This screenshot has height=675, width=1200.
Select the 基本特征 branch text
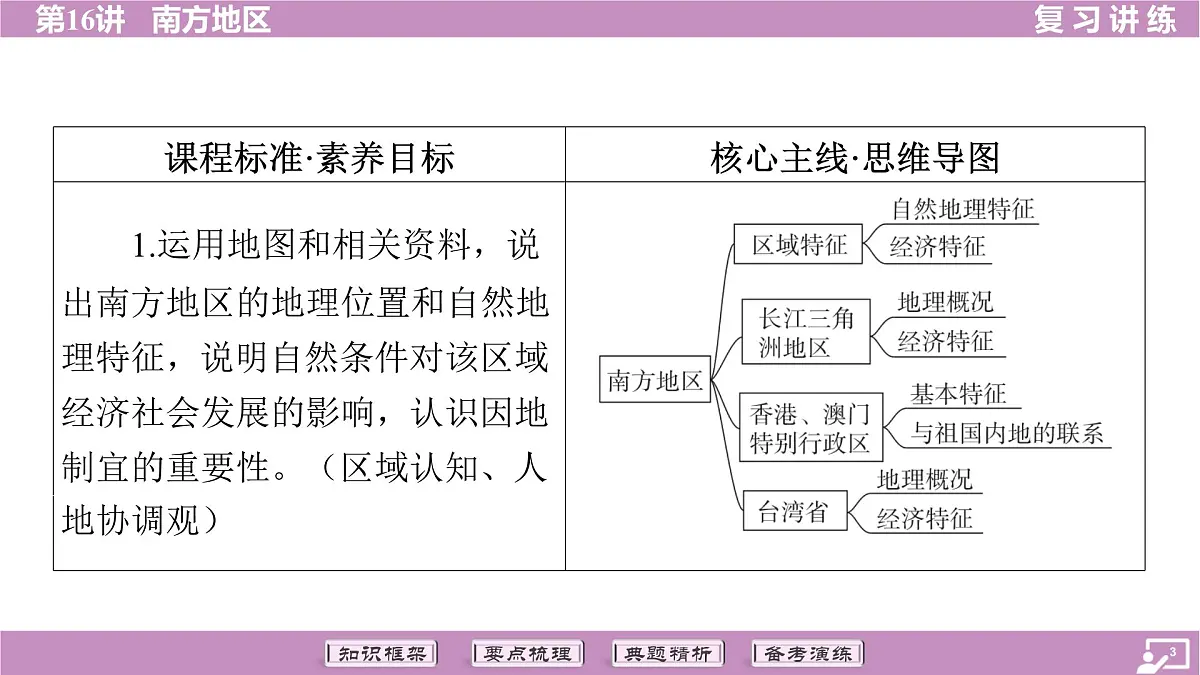tap(957, 394)
